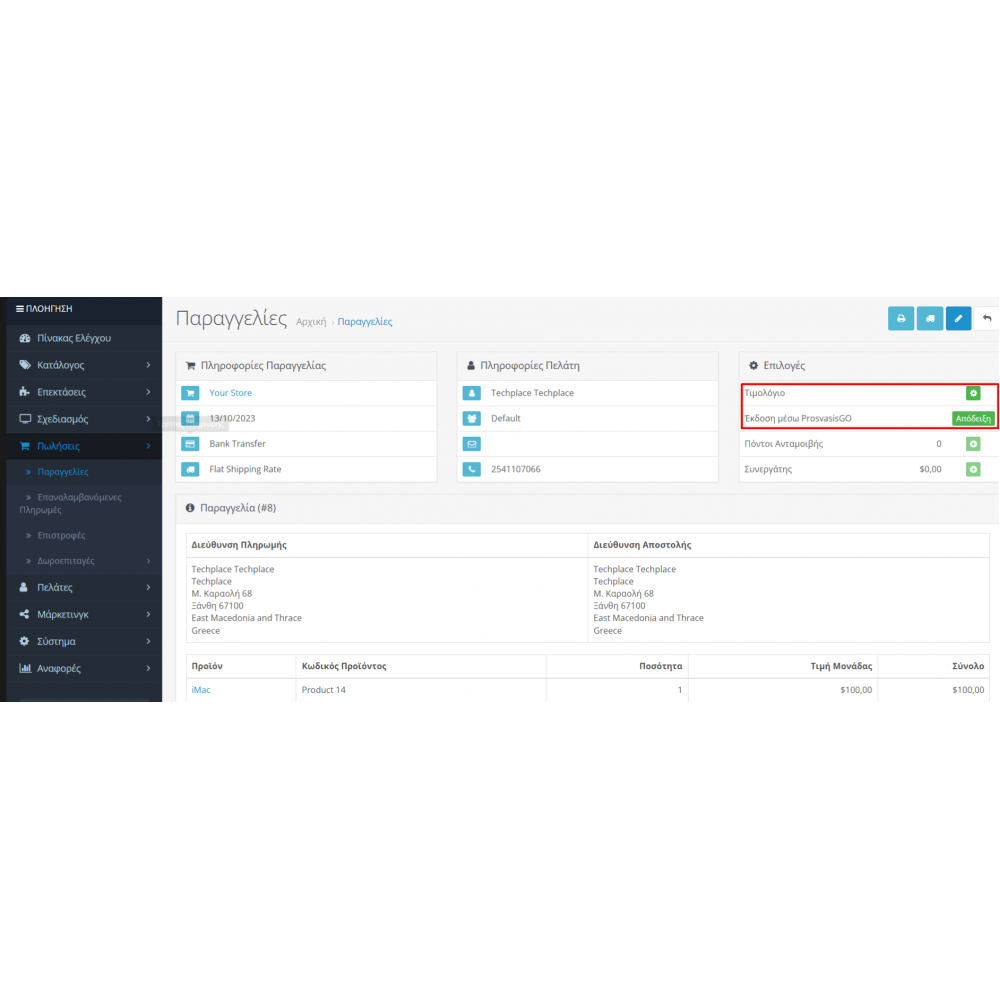Click the plus button in Συνεργάτης row
Viewport: 1000px width, 1000px height.
[972, 469]
